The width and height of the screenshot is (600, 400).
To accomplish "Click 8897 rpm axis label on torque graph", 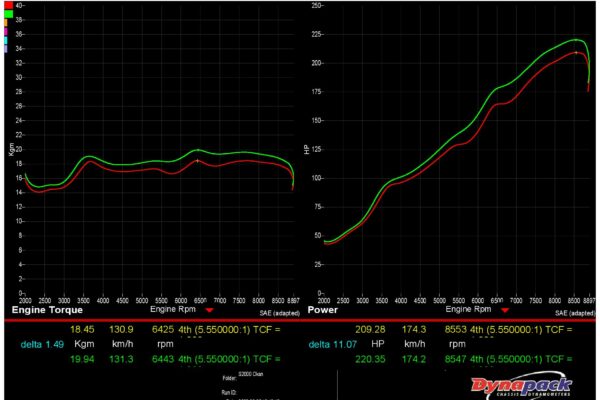I will tap(293, 300).
